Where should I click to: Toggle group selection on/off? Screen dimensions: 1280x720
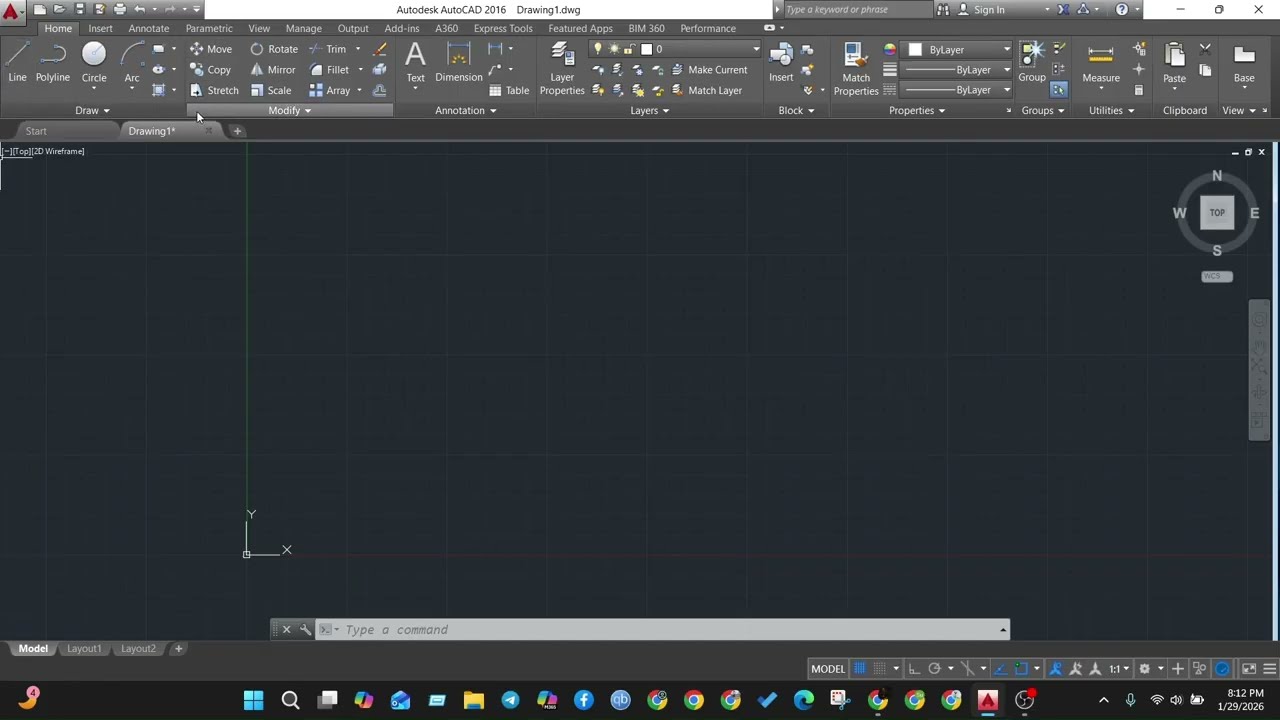1058,90
